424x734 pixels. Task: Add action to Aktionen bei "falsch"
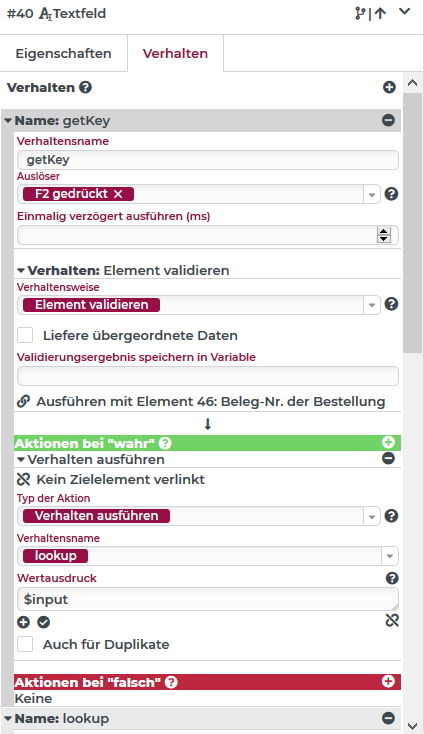[388, 682]
